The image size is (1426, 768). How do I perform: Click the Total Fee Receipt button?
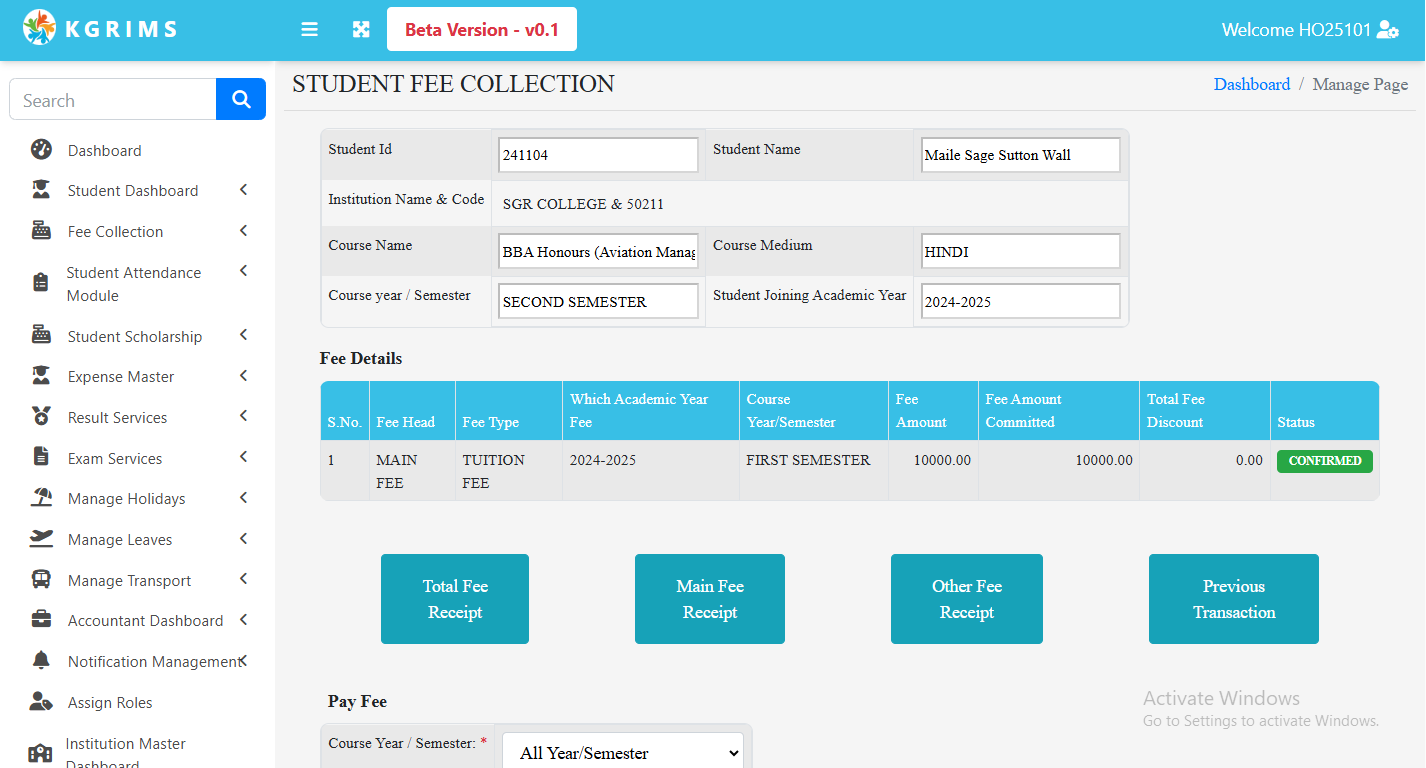[455, 599]
